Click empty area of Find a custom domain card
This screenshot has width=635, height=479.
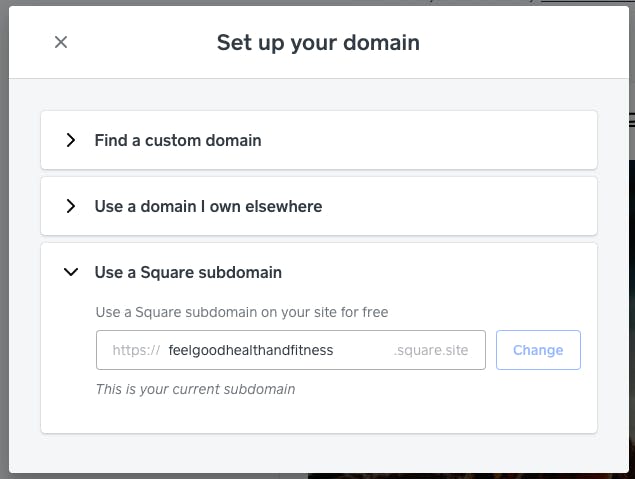pyautogui.click(x=429, y=140)
